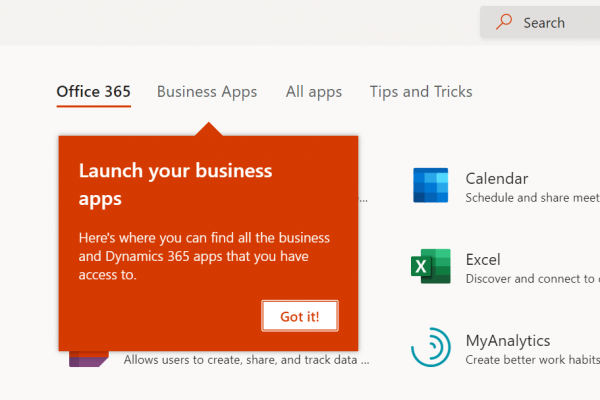
Task: Dismiss the callout with Got it!
Action: (x=300, y=316)
